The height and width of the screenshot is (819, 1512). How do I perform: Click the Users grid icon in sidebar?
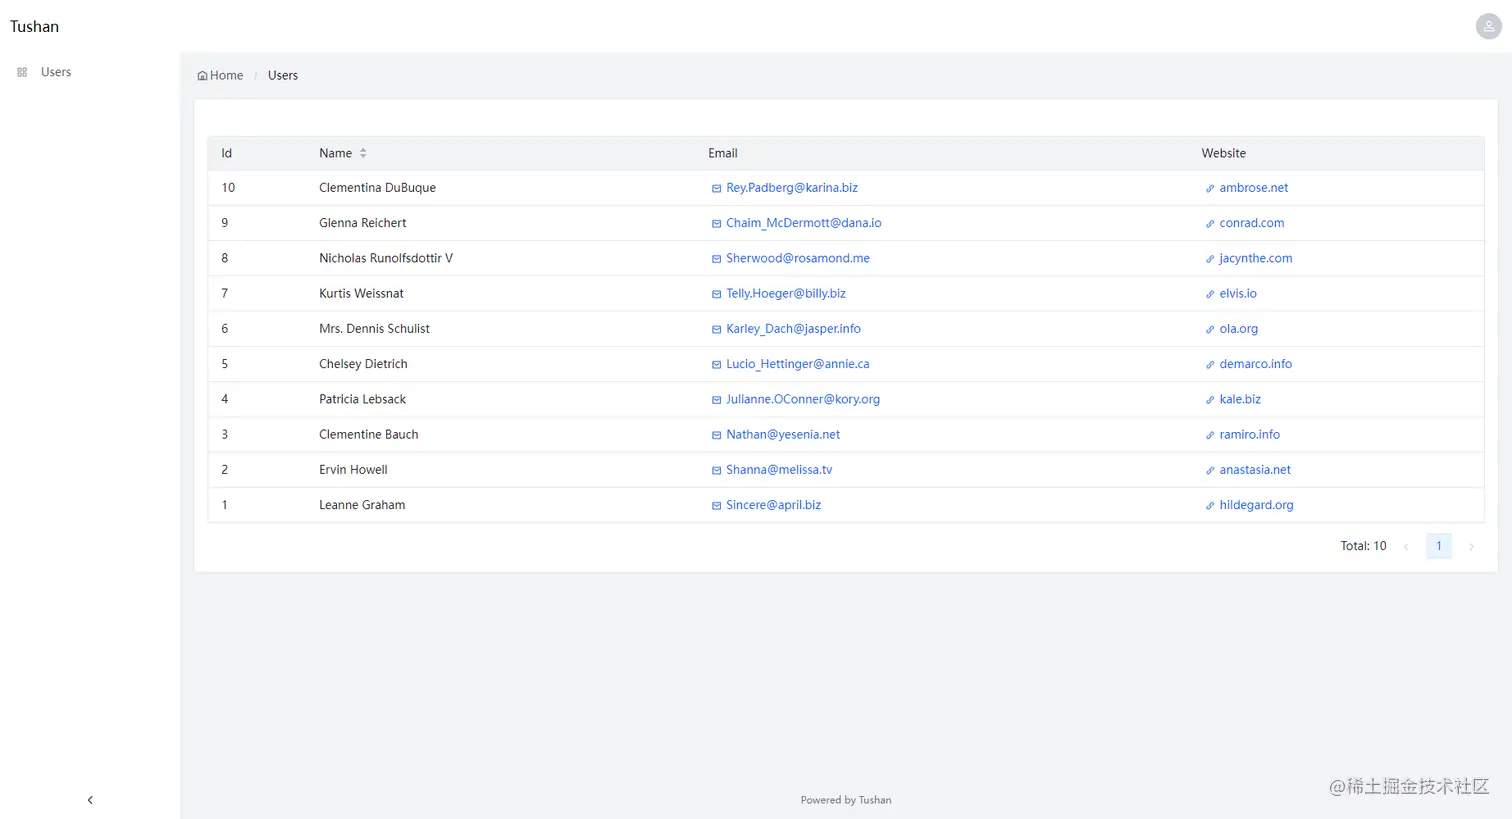click(x=22, y=72)
